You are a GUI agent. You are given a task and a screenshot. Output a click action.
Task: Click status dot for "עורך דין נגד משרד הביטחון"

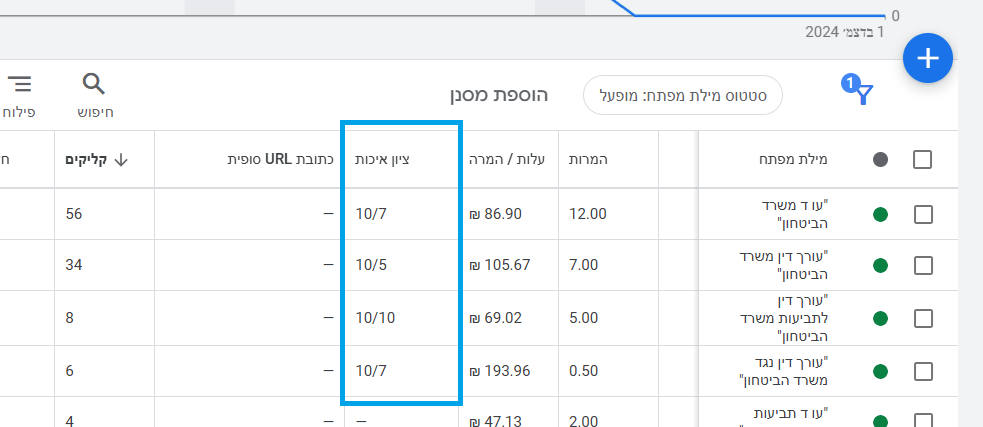[880, 372]
